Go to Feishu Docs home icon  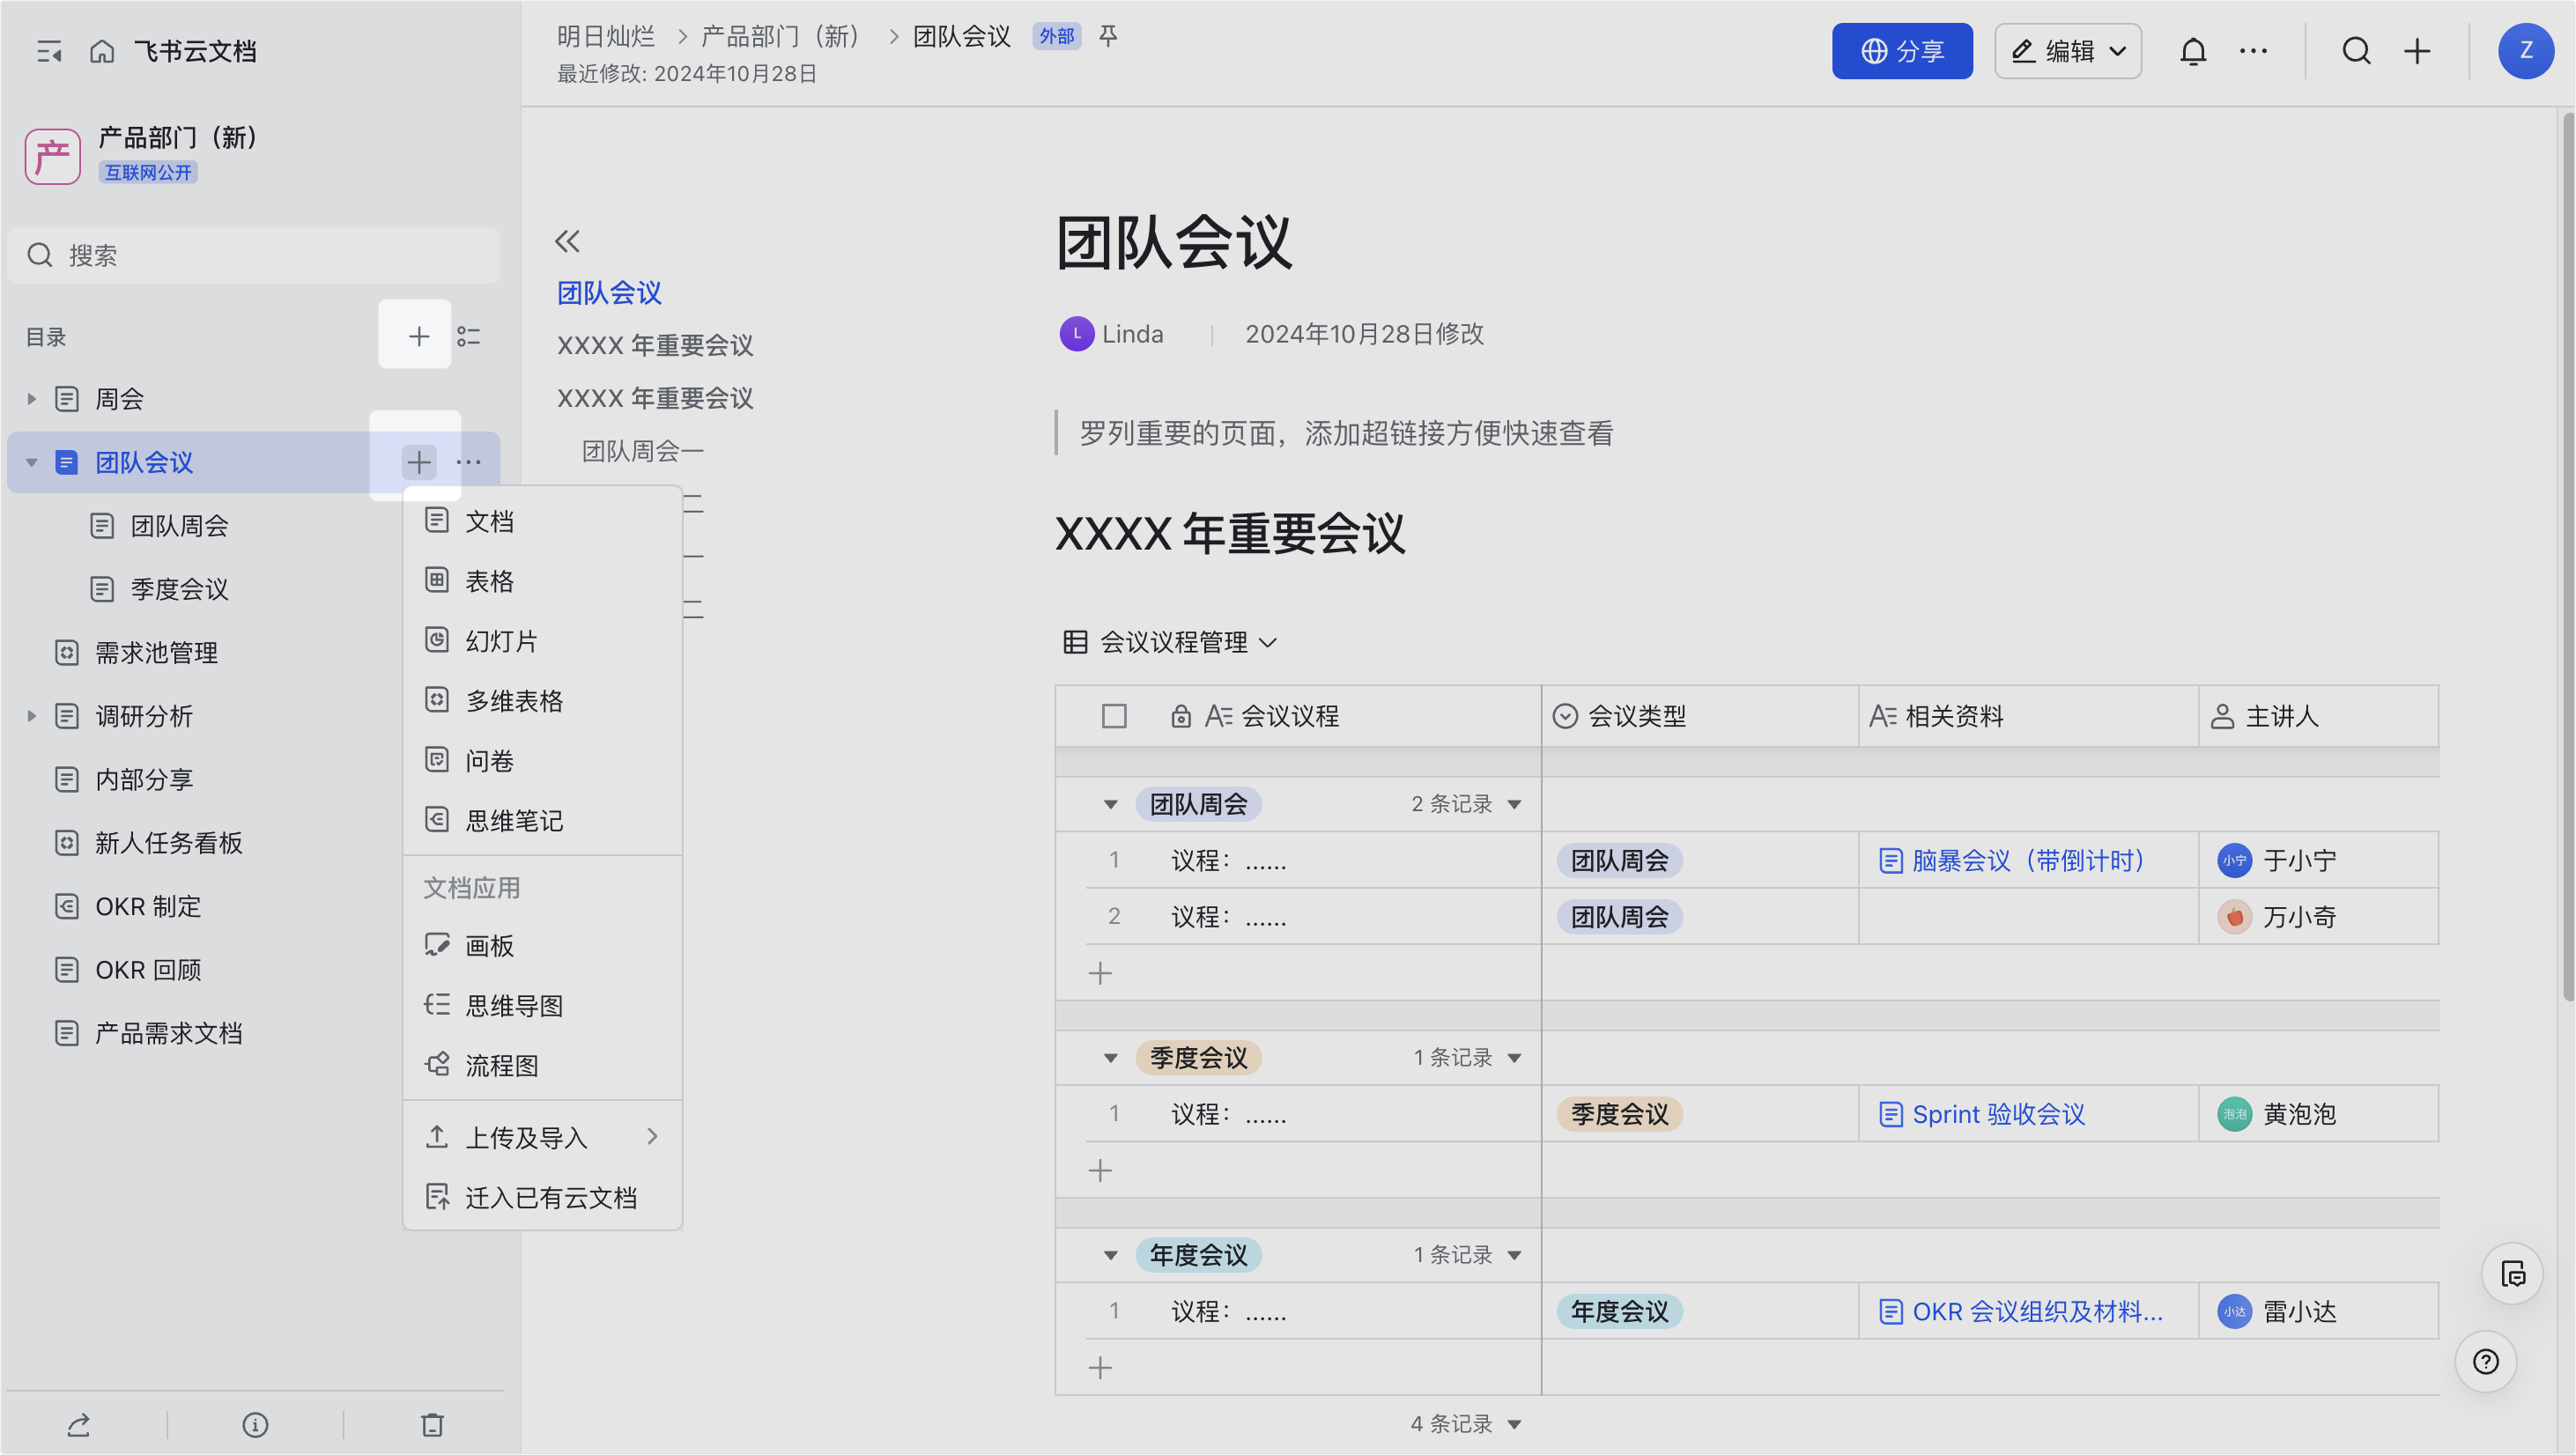click(x=102, y=51)
